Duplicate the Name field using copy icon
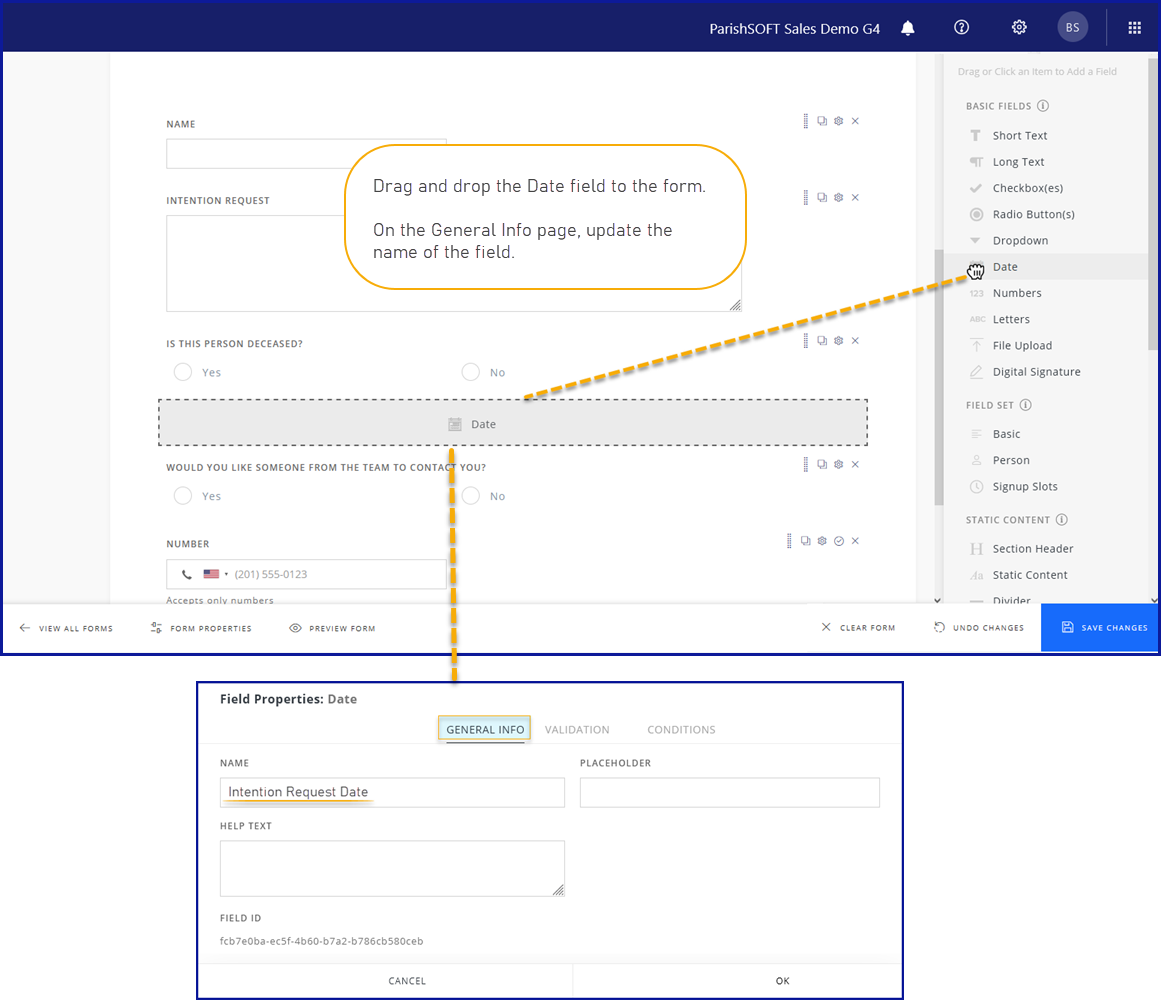The width and height of the screenshot is (1161, 1000). [822, 121]
